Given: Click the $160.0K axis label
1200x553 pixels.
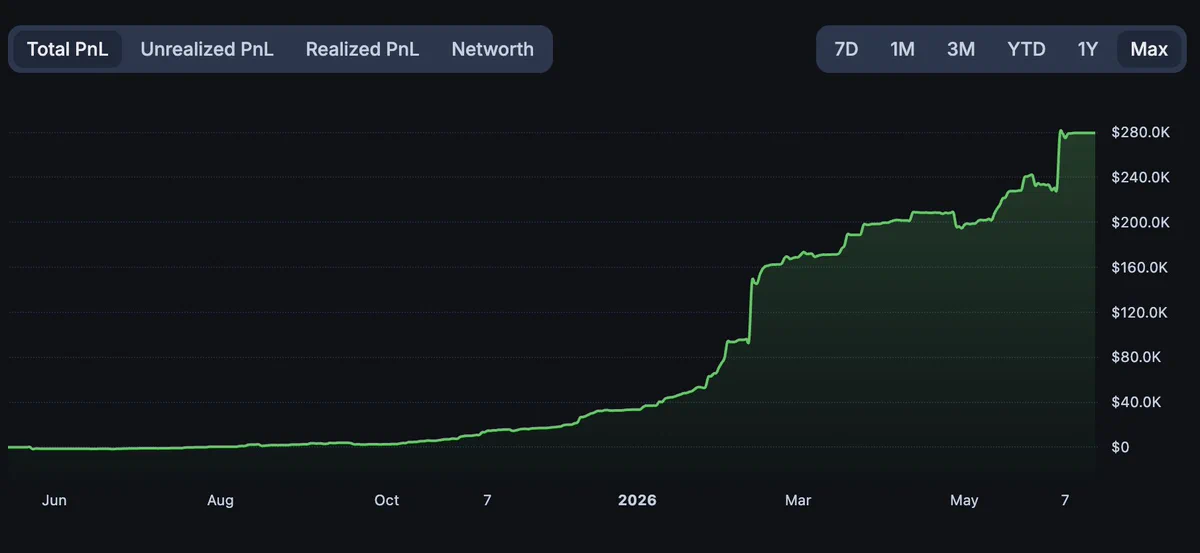Looking at the screenshot, I should (1140, 267).
